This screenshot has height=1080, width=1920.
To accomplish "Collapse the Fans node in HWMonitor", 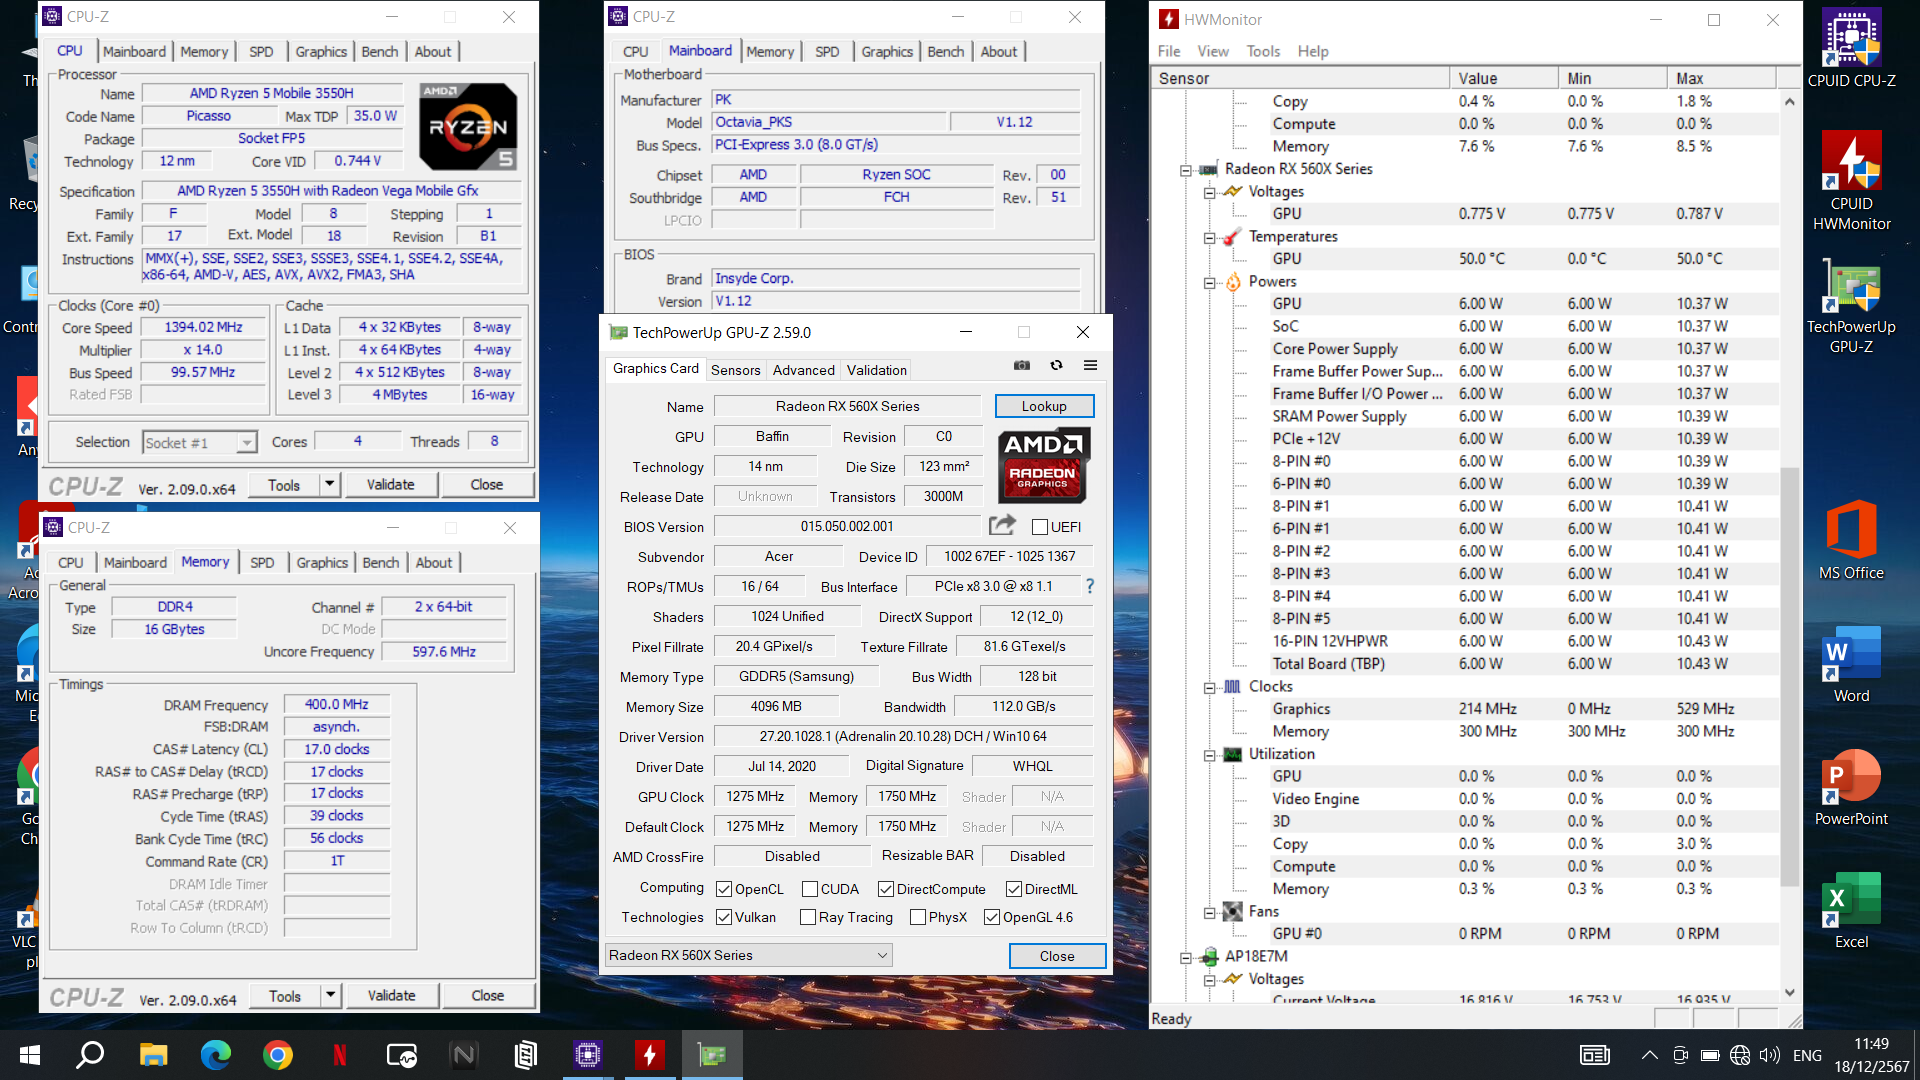I will 1209,913.
